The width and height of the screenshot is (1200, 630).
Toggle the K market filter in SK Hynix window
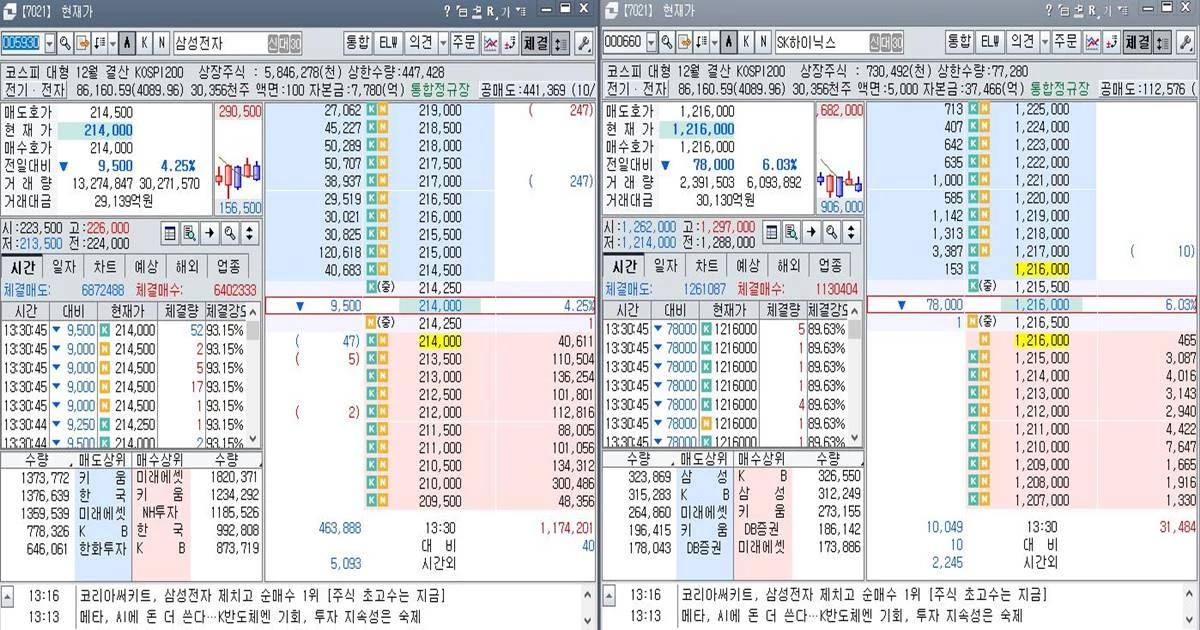coord(746,43)
